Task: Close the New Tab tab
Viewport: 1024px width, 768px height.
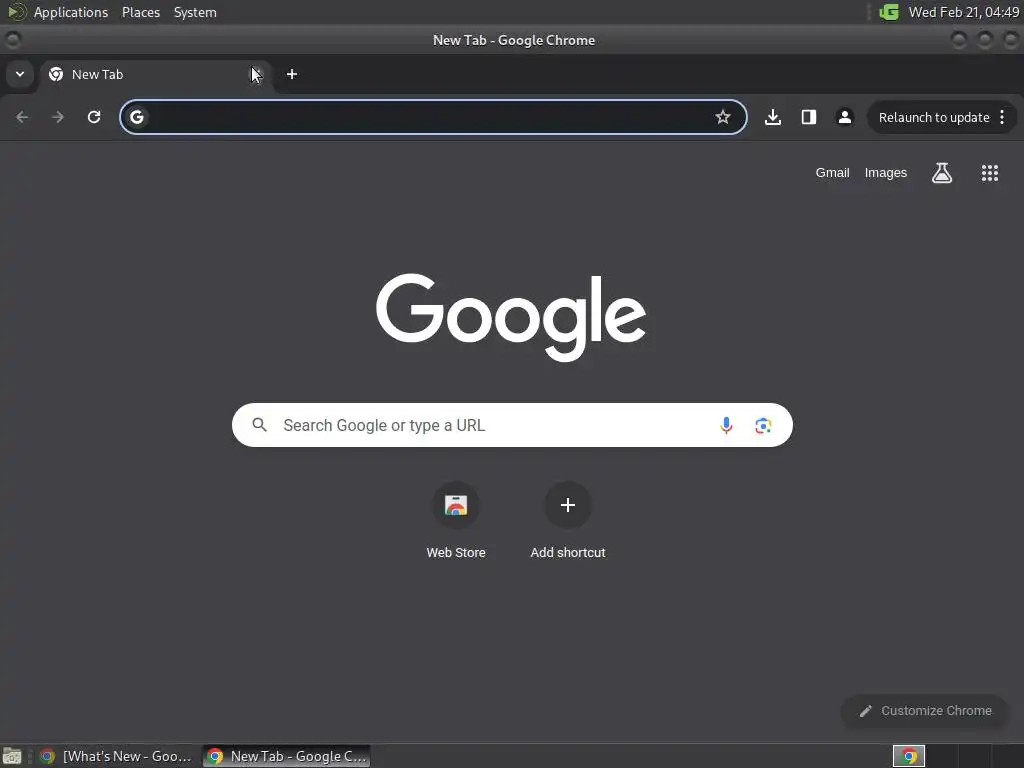Action: click(256, 74)
